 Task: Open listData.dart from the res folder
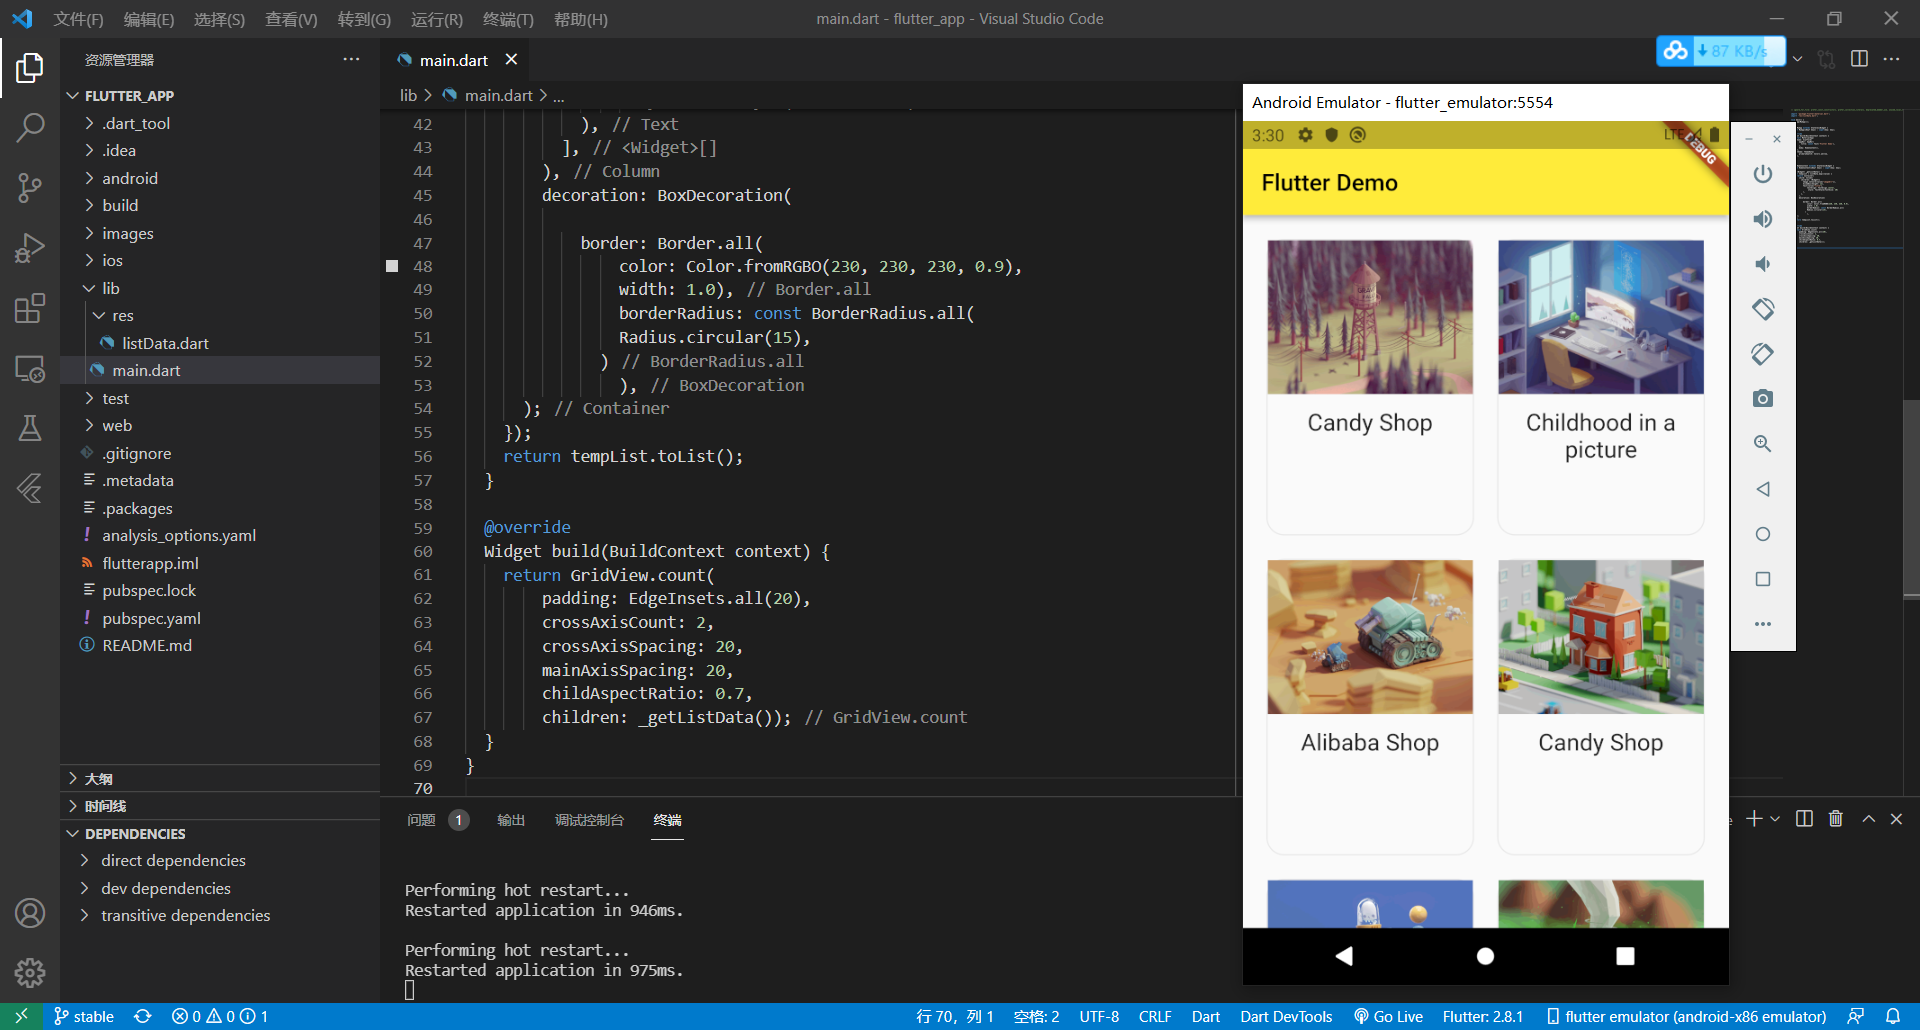(167, 343)
